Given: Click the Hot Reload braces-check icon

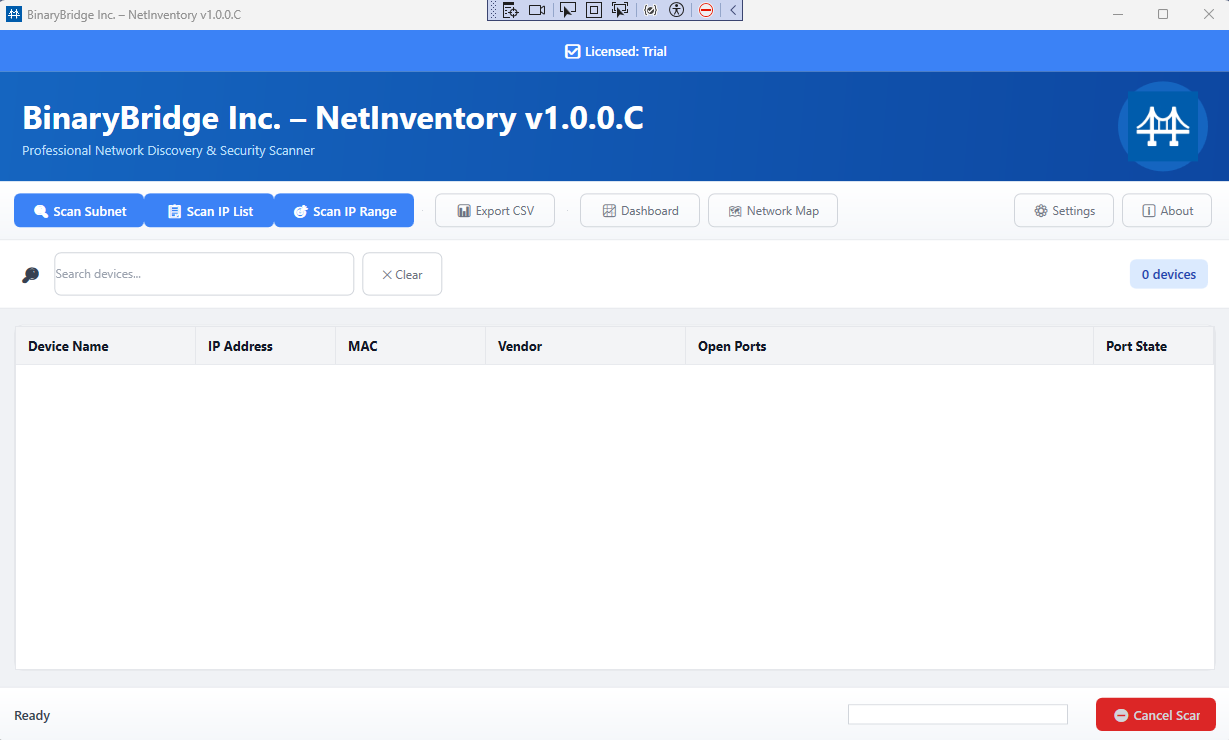Looking at the screenshot, I should tap(651, 10).
